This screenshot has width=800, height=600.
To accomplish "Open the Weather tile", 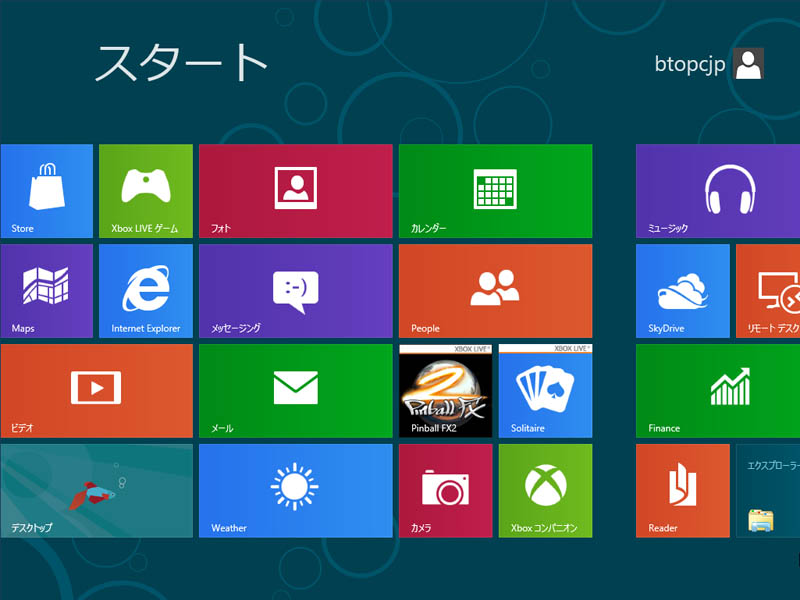I will pos(296,491).
